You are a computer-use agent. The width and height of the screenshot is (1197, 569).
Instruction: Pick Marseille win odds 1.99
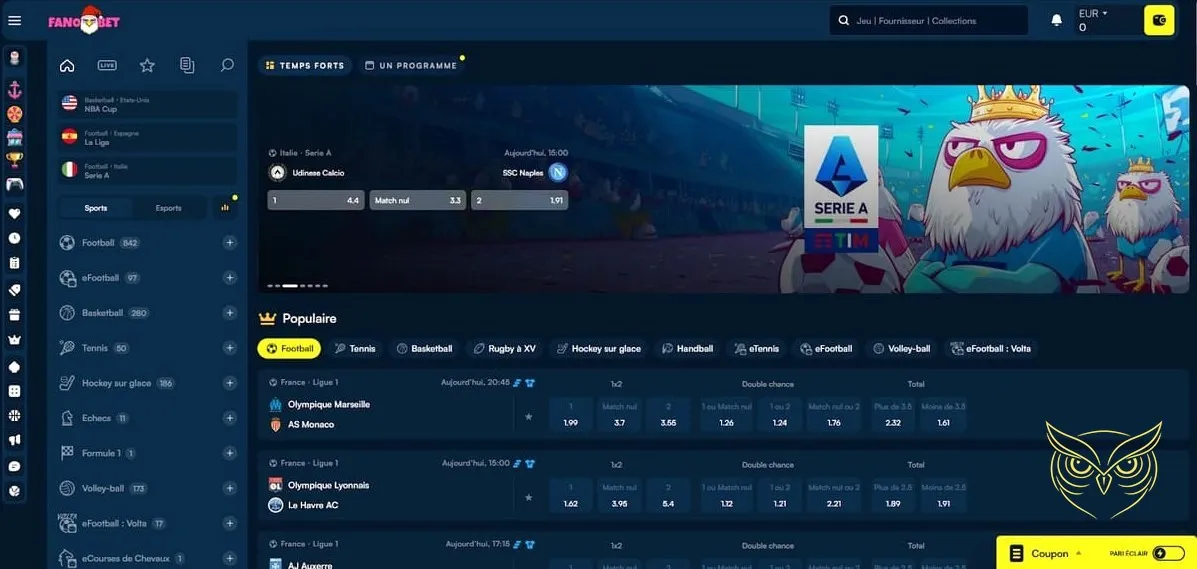(x=570, y=415)
